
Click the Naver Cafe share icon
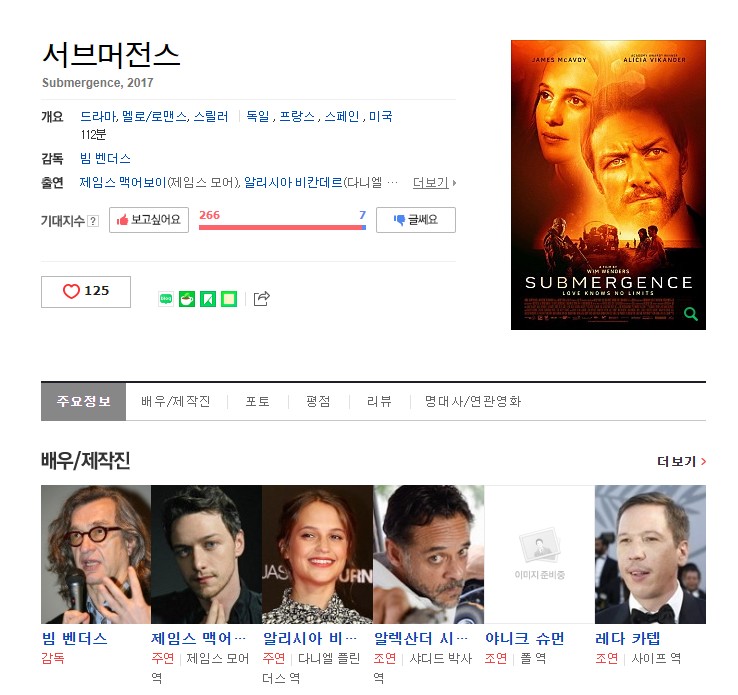pos(187,299)
